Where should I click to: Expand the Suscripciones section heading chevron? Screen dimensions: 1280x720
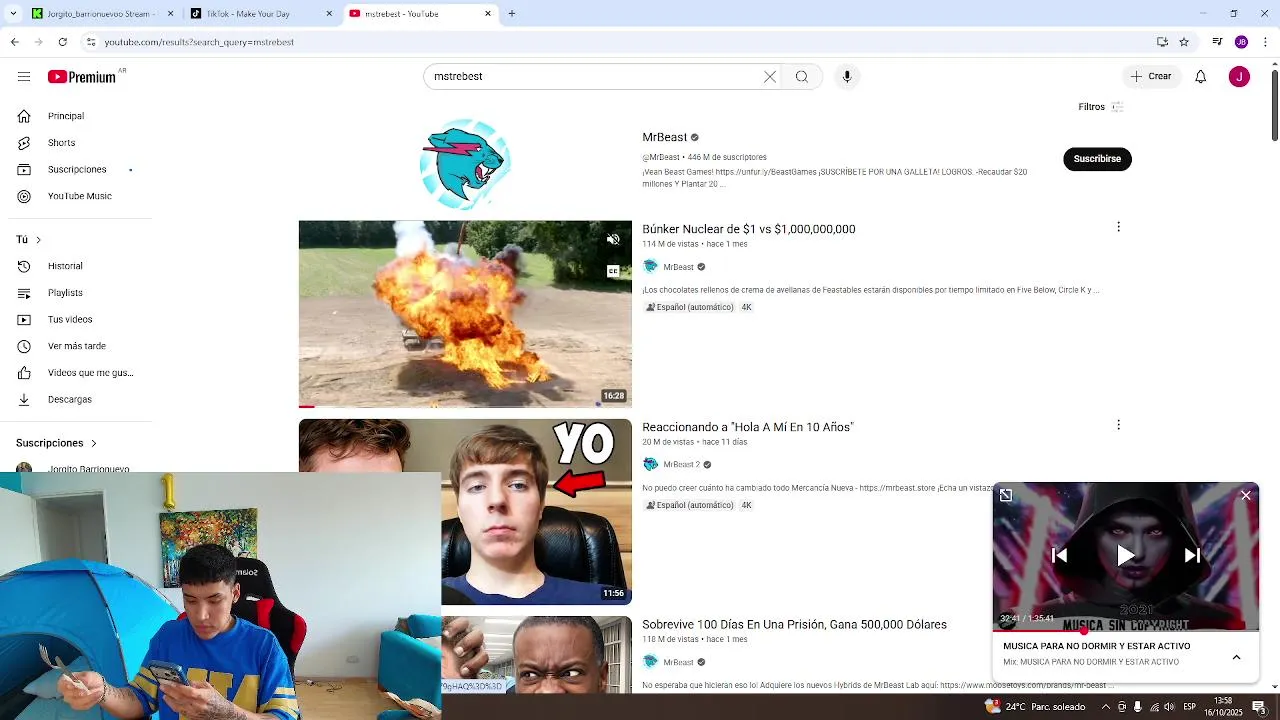(94, 443)
